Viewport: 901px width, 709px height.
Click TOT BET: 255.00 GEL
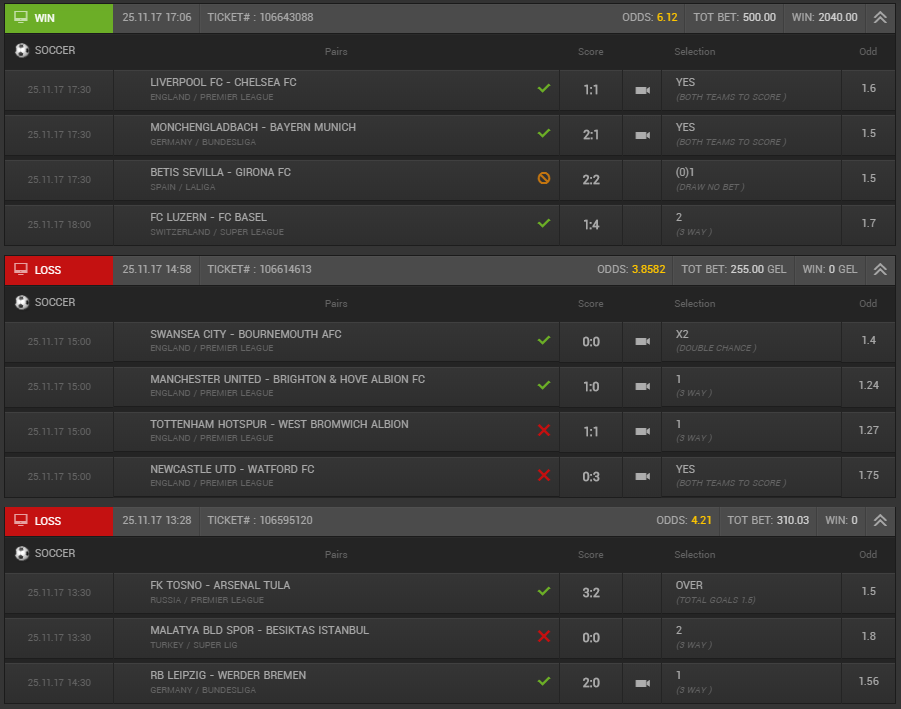pyautogui.click(x=734, y=269)
